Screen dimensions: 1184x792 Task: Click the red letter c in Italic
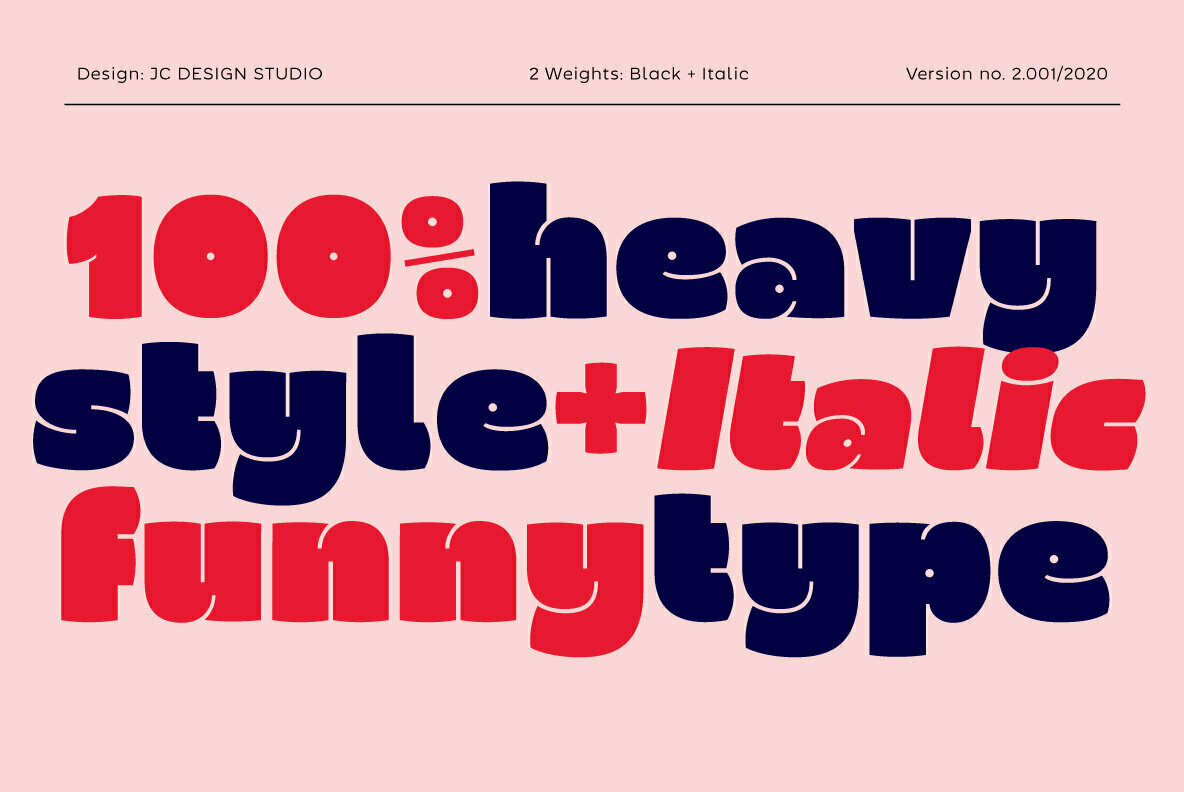pos(1095,420)
